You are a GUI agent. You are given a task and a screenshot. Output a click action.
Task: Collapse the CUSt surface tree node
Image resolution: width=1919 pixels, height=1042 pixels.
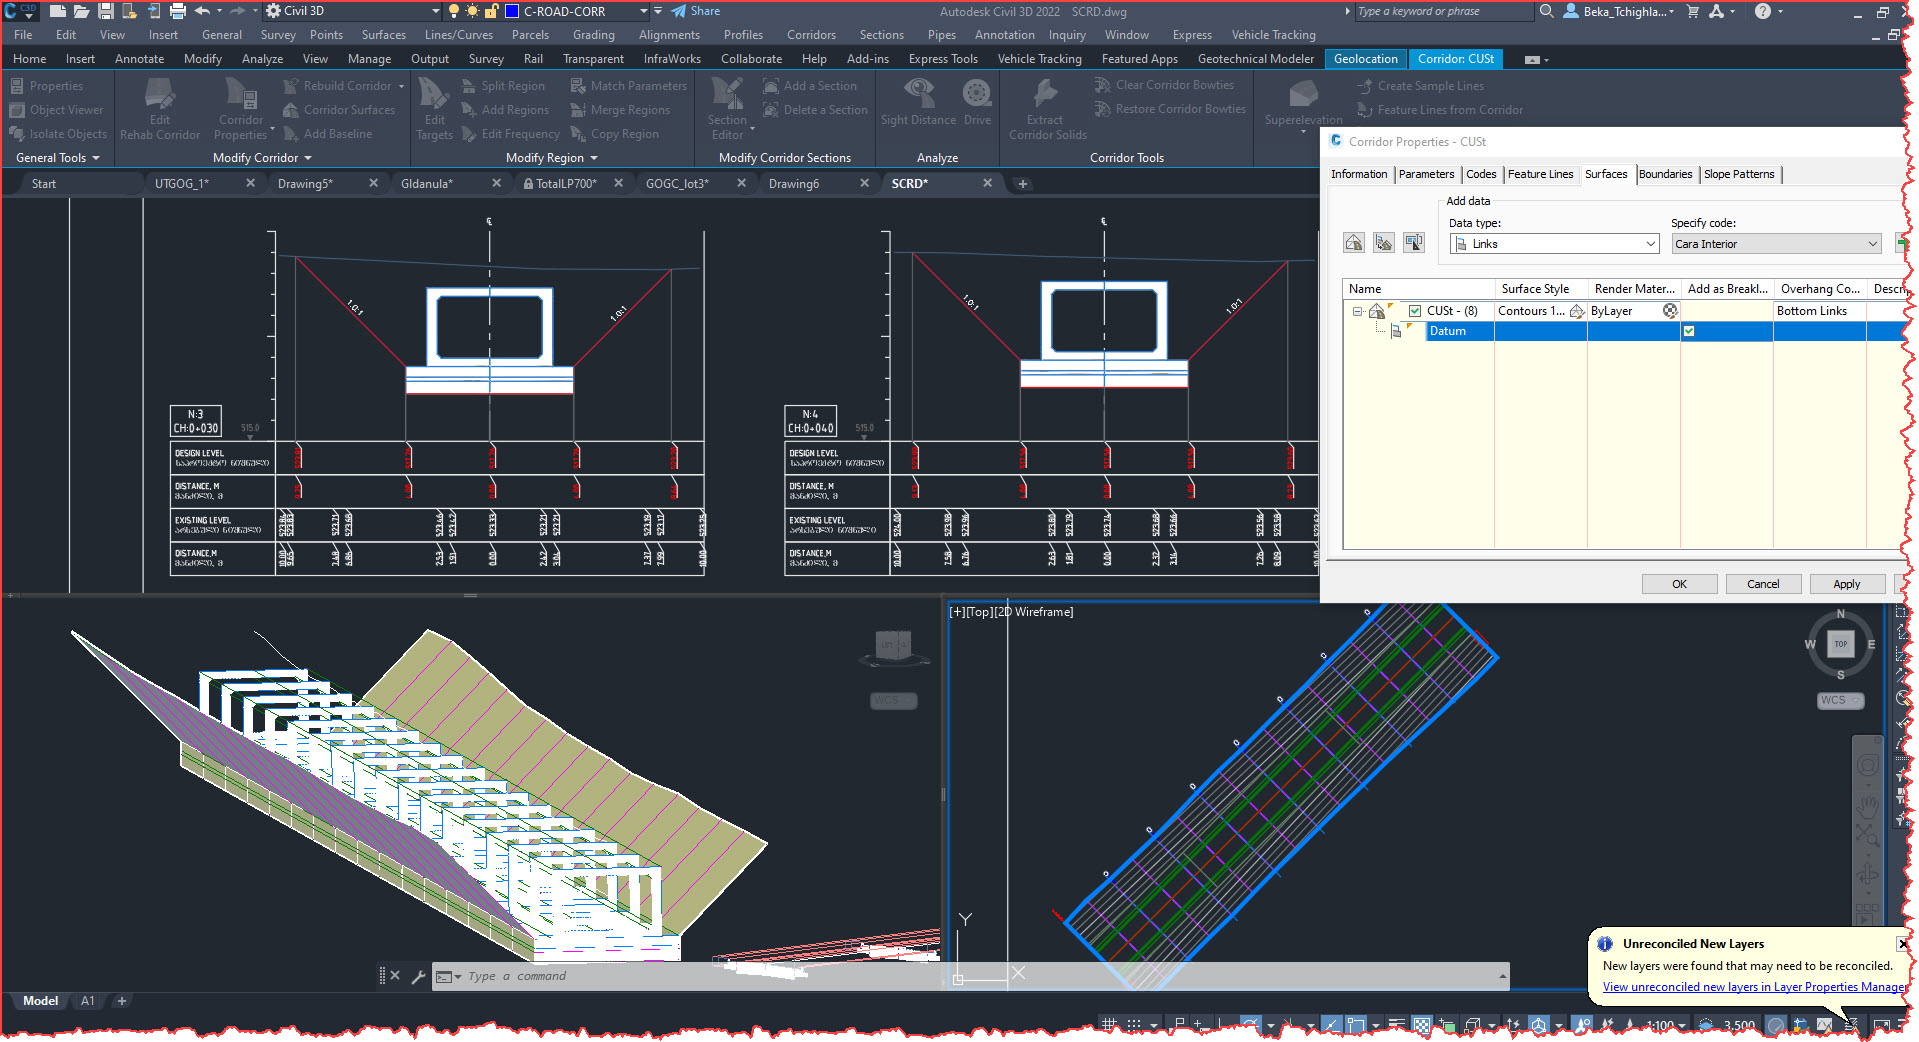1357,311
